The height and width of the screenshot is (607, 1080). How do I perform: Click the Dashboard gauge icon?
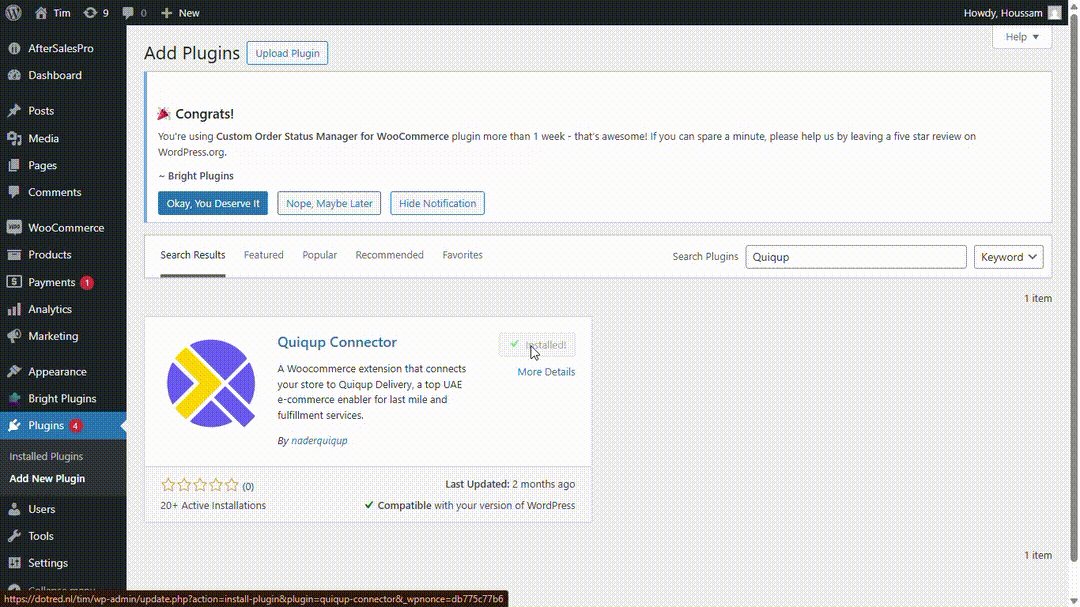14,75
